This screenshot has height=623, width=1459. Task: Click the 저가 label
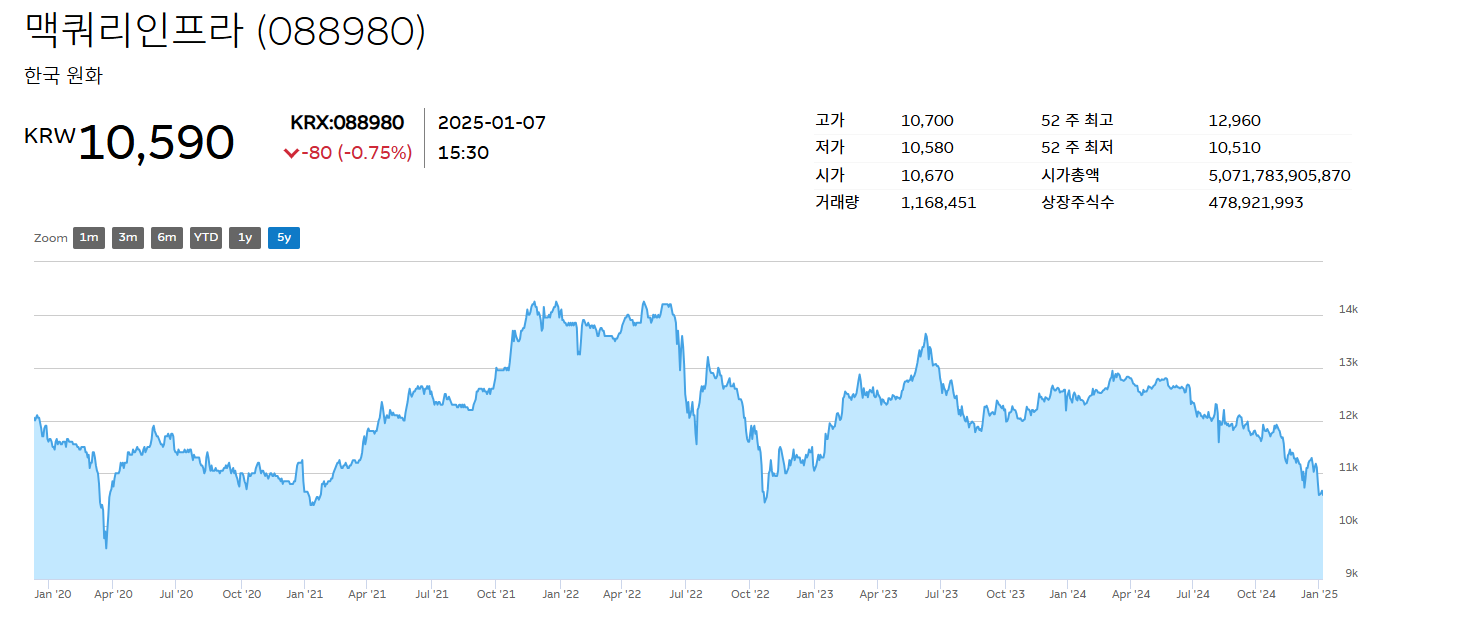(x=830, y=148)
